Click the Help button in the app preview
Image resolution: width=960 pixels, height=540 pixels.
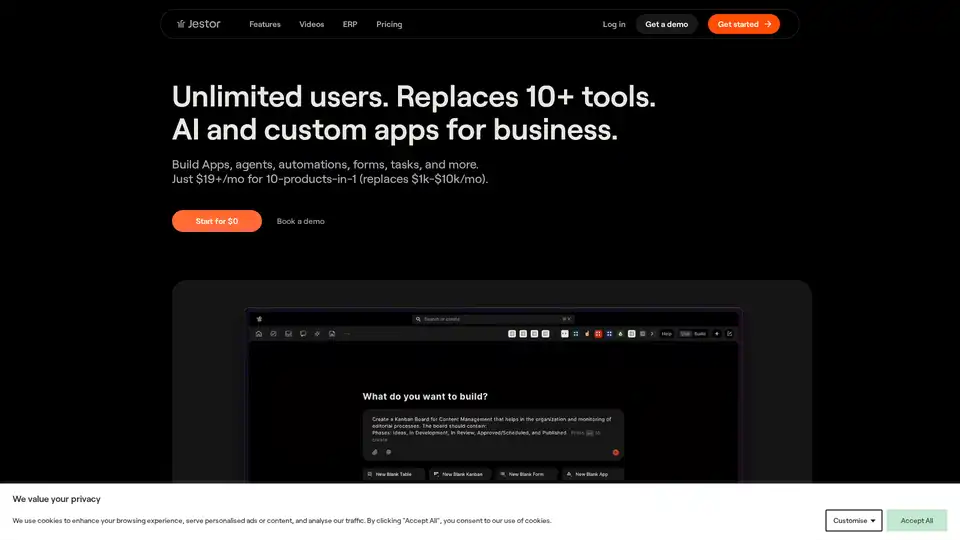click(666, 333)
